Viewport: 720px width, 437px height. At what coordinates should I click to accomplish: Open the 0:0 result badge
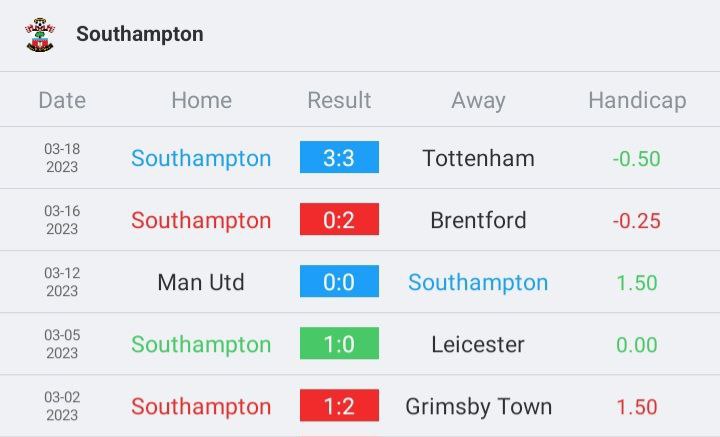[339, 281]
